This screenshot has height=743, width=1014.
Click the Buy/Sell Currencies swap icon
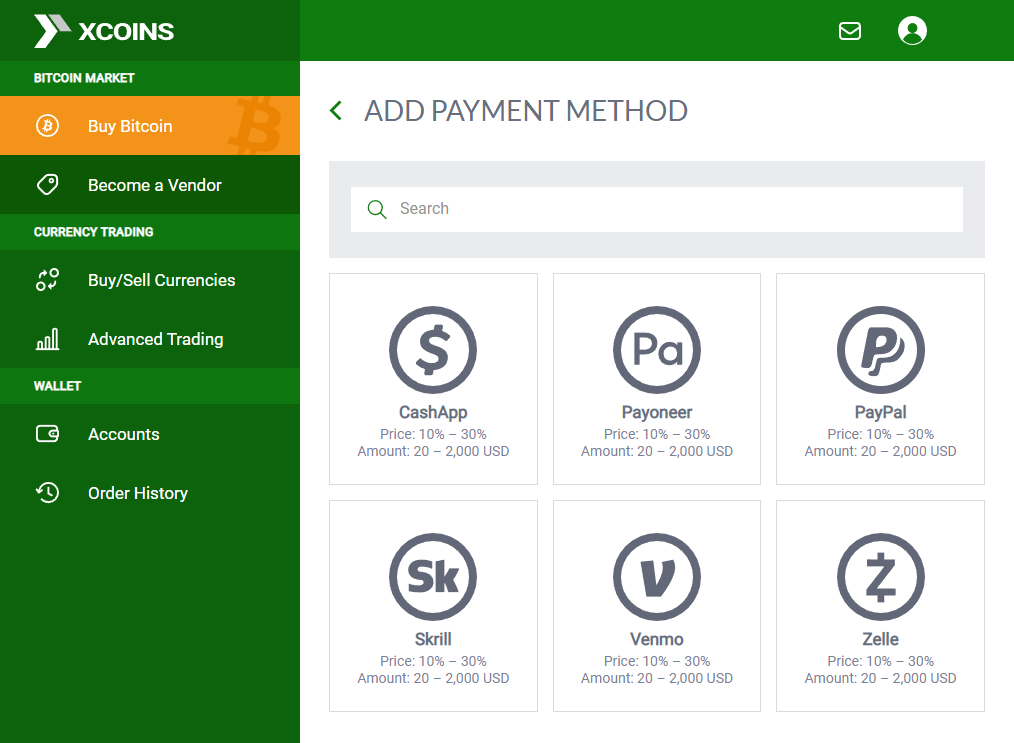[47, 279]
